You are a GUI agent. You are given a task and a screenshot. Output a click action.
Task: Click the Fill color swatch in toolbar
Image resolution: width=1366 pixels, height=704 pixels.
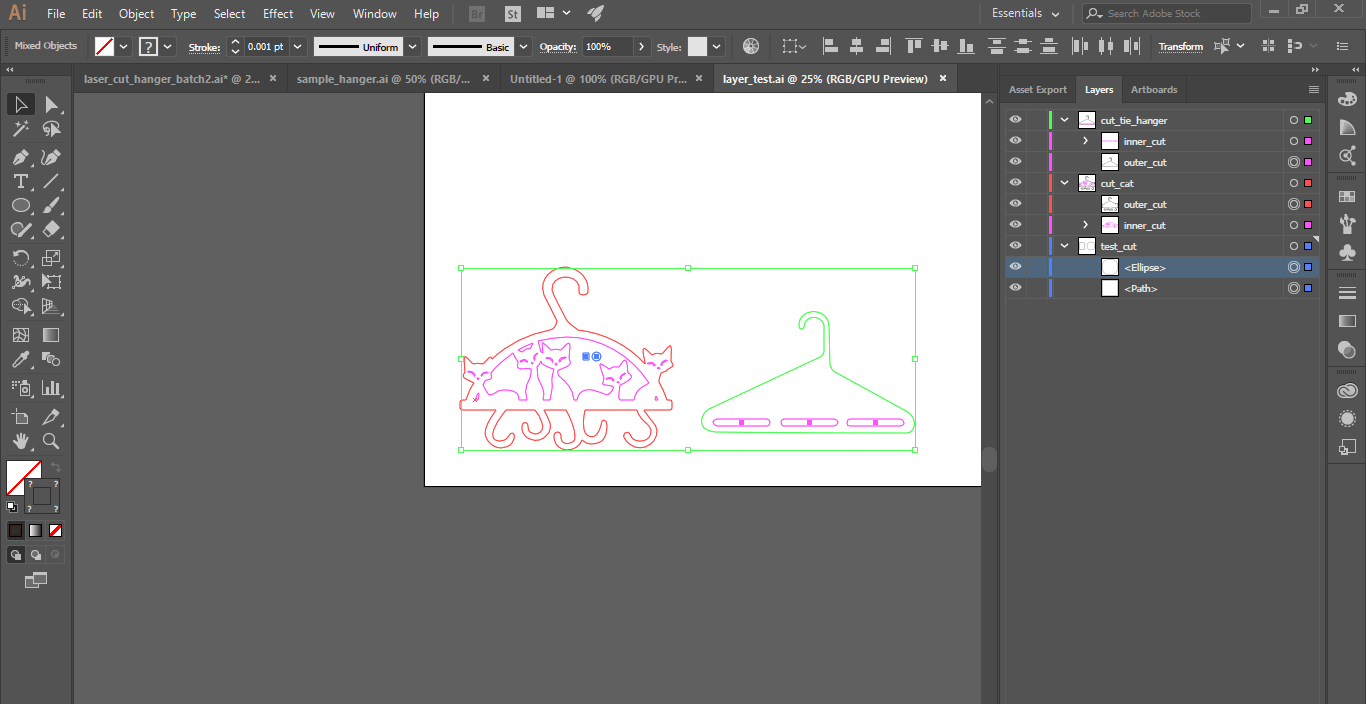(x=22, y=477)
